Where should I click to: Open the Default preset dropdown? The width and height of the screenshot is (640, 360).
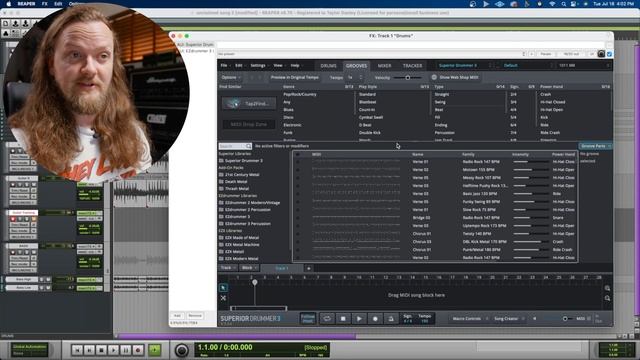point(527,65)
